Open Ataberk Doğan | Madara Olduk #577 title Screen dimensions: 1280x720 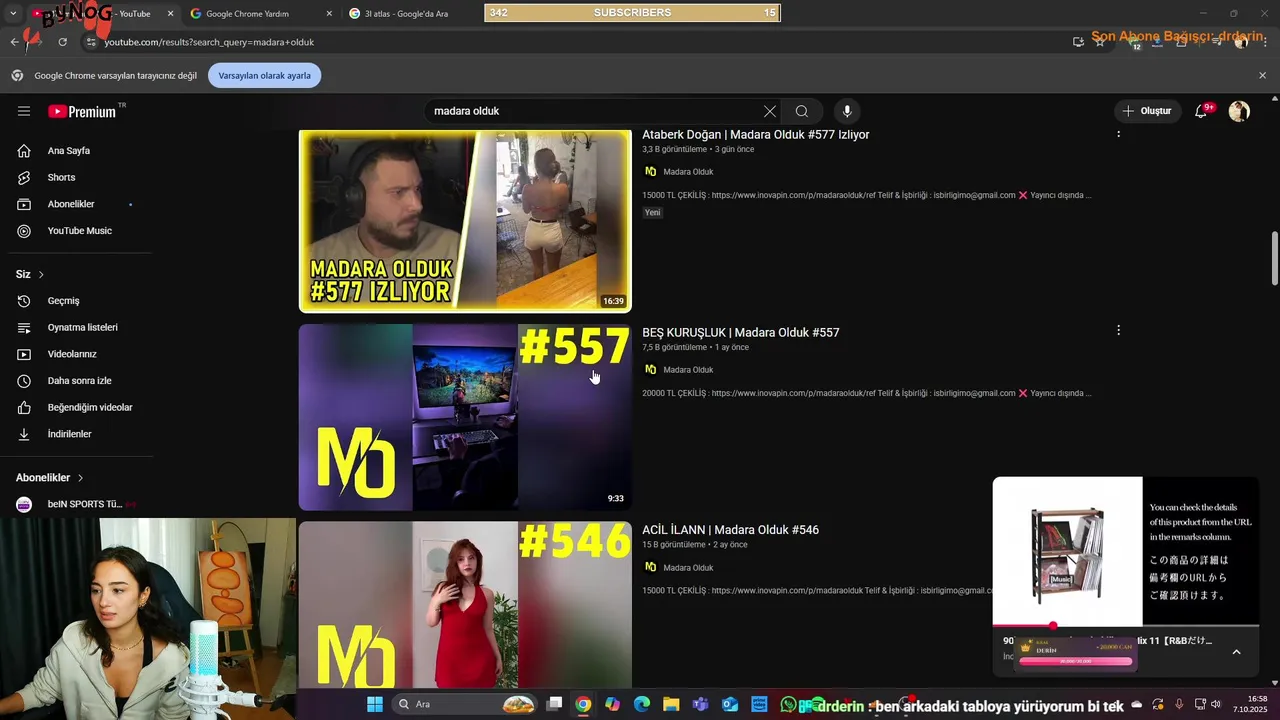coord(755,135)
